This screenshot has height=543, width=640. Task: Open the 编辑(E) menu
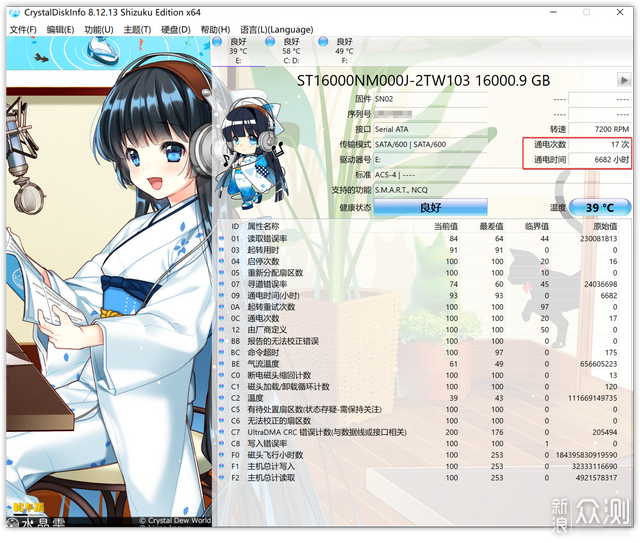pyautogui.click(x=60, y=30)
